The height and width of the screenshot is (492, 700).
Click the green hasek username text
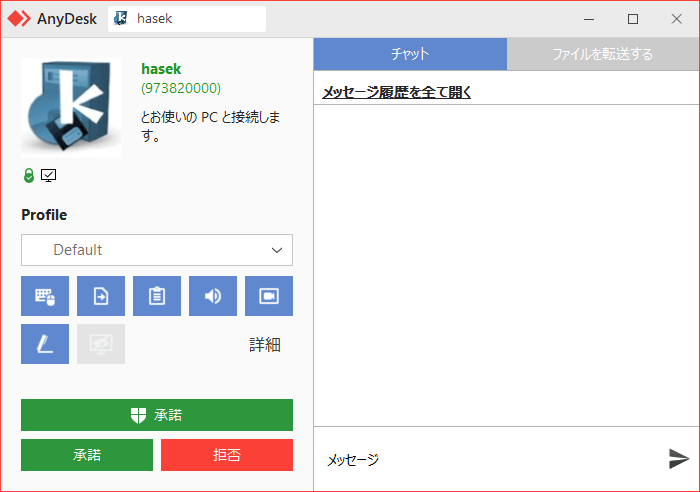[161, 69]
